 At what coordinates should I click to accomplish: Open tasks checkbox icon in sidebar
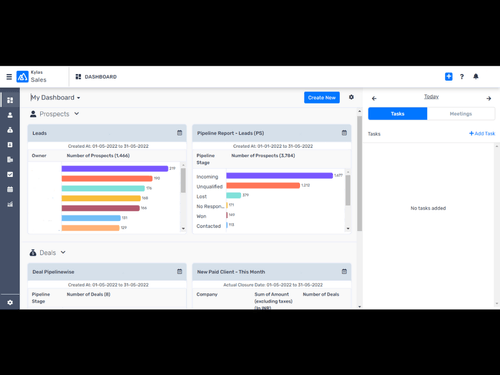coord(10,174)
